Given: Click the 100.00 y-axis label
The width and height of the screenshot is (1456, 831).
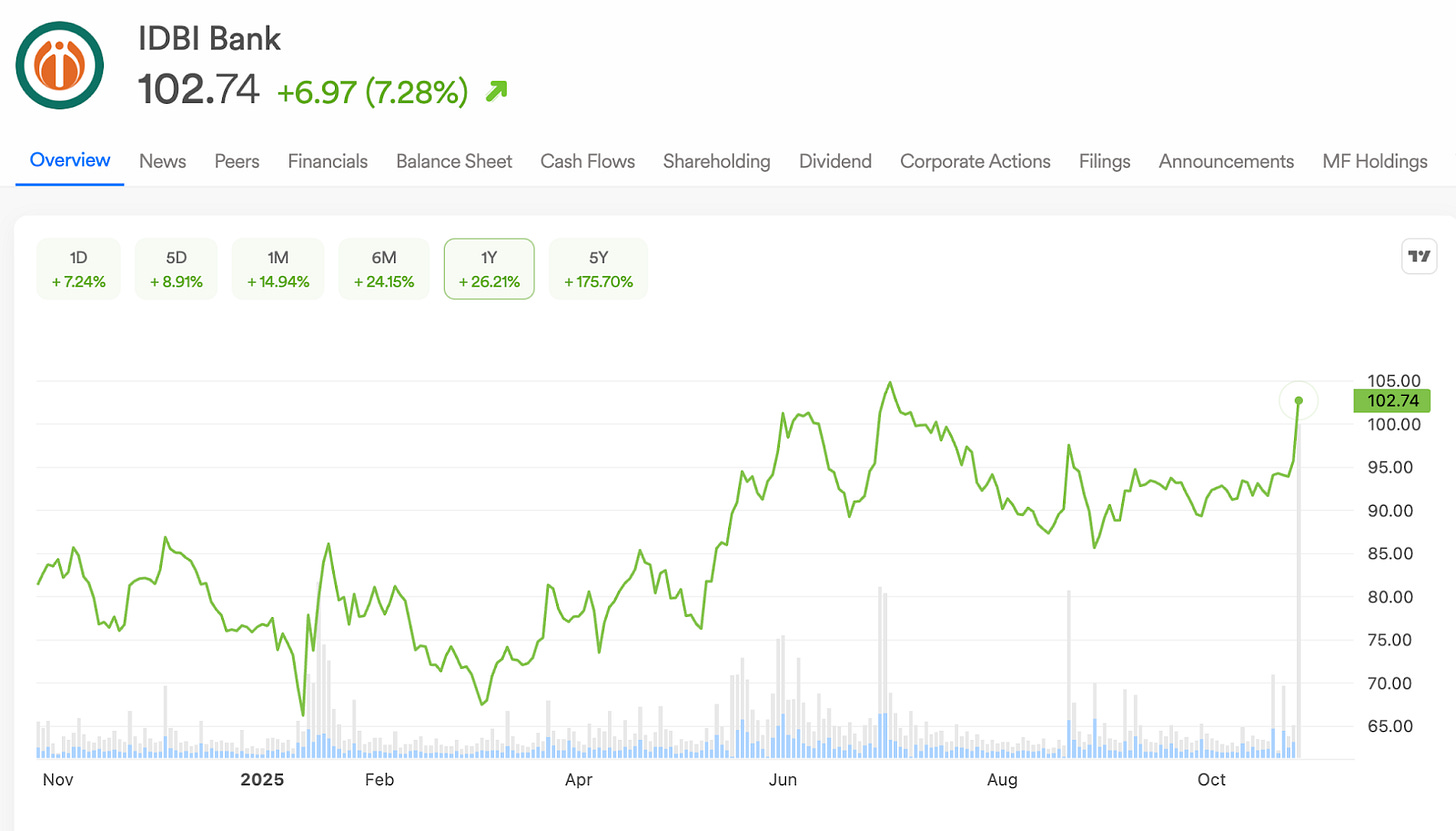Looking at the screenshot, I should pyautogui.click(x=1393, y=424).
